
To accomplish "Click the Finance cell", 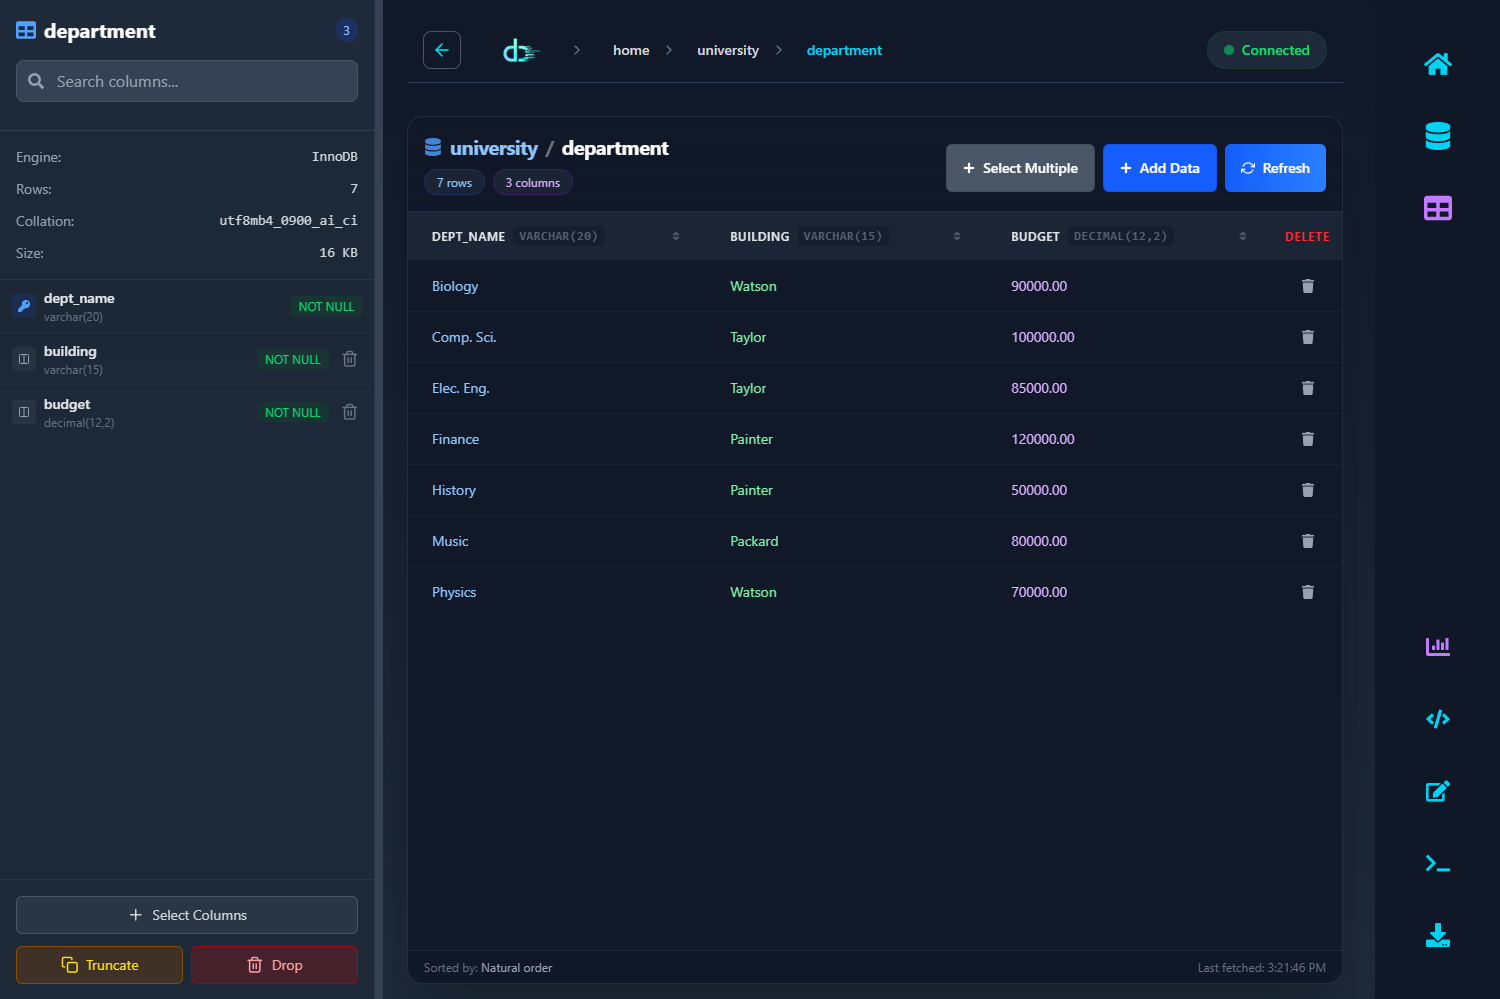I will [456, 439].
